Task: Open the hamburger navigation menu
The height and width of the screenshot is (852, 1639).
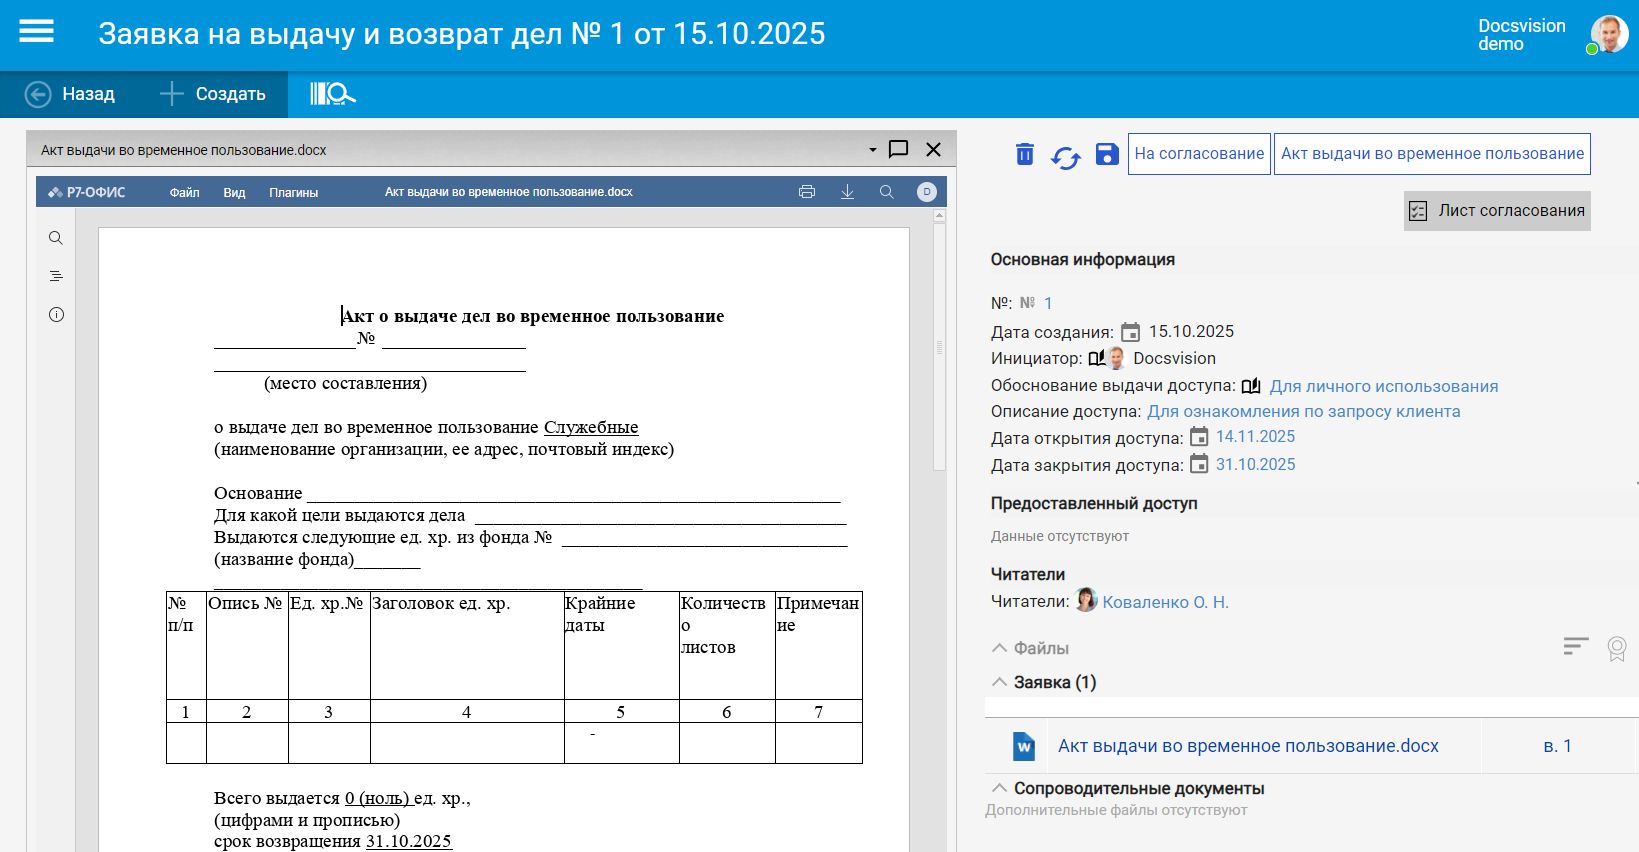Action: 37,32
